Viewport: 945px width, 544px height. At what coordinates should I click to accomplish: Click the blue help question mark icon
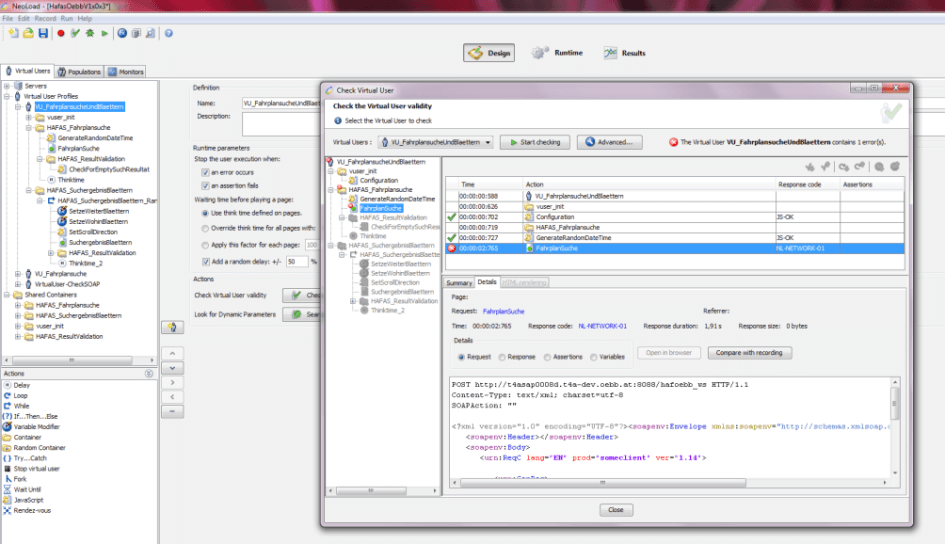[168, 33]
